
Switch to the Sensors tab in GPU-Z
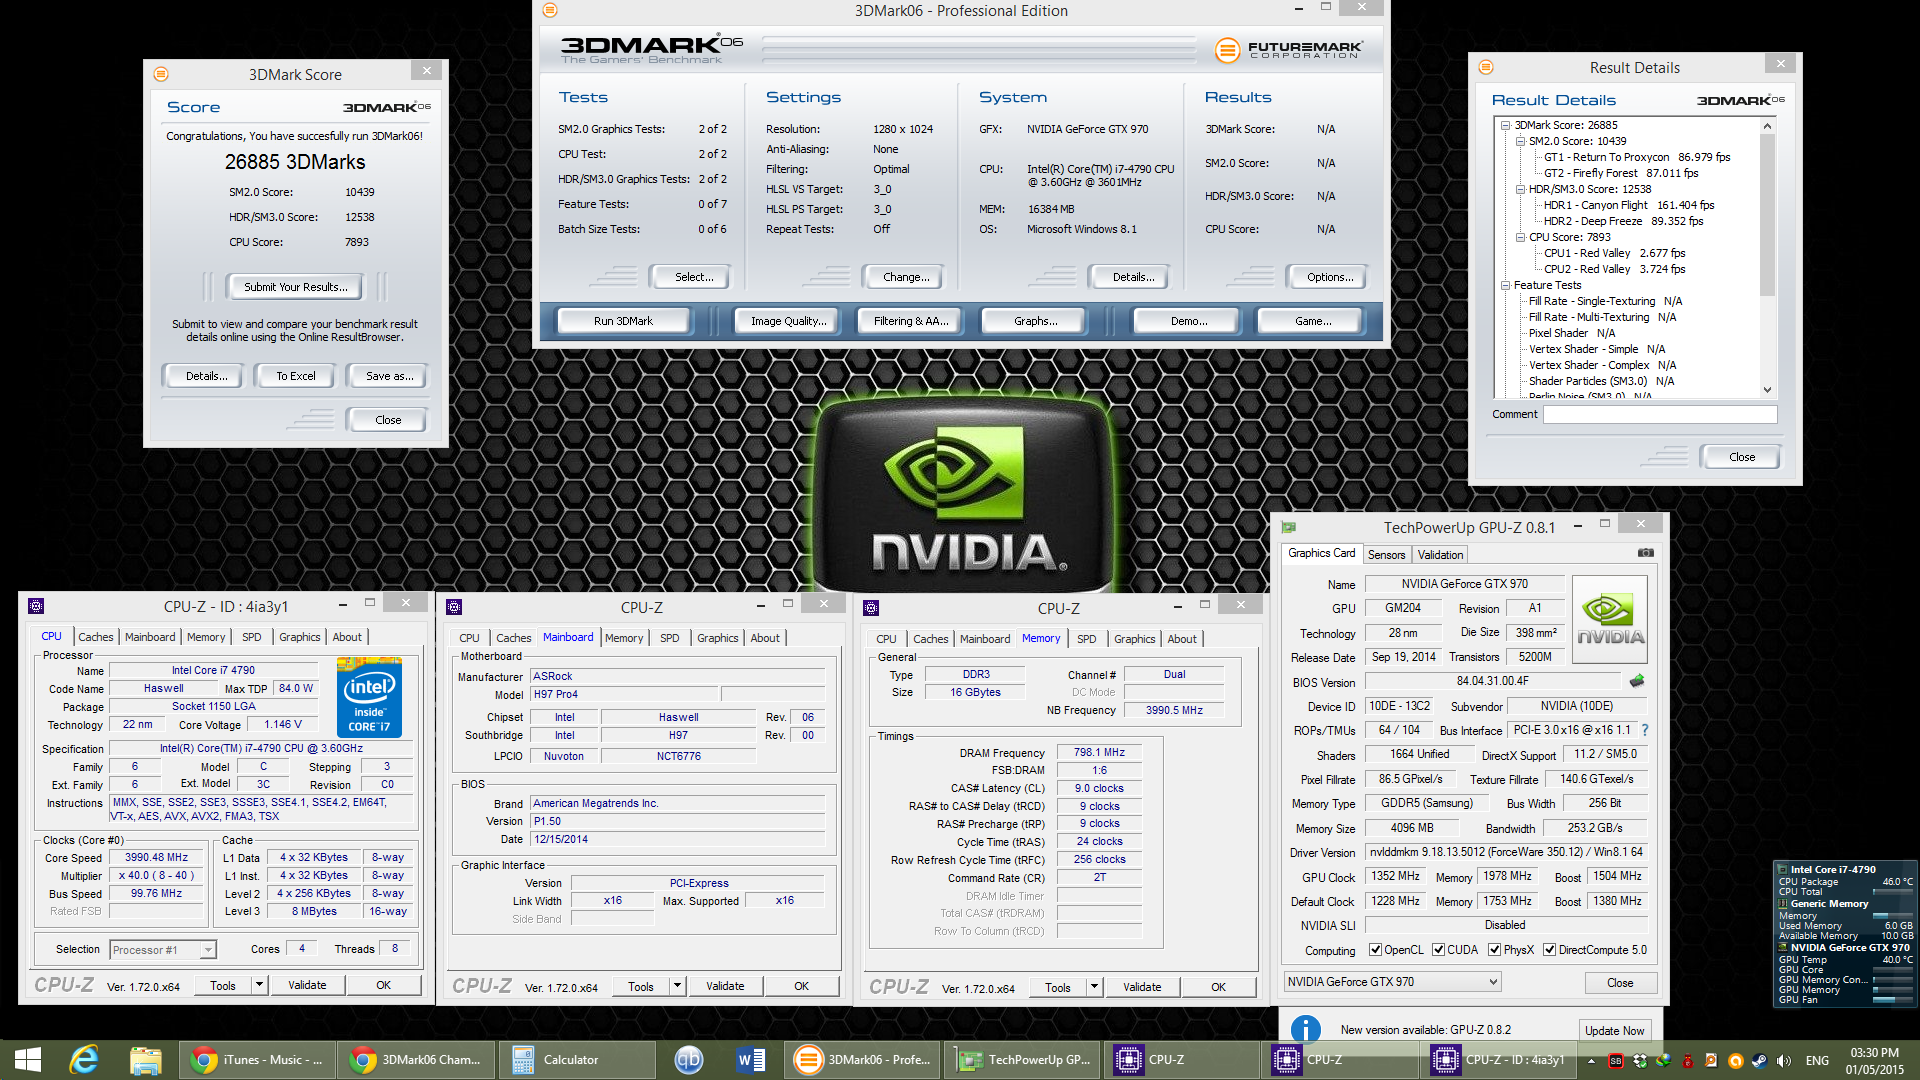tap(1386, 555)
